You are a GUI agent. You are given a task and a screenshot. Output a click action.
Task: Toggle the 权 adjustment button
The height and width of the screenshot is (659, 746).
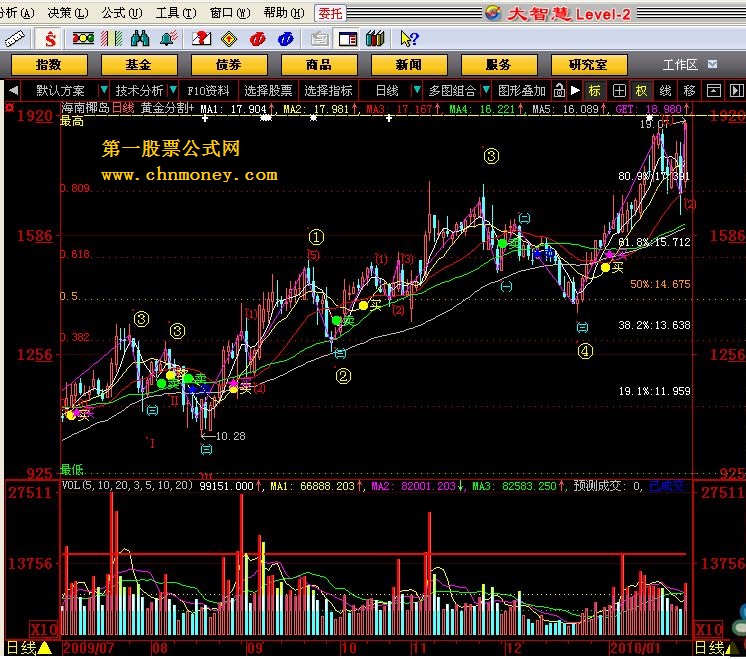[x=642, y=90]
